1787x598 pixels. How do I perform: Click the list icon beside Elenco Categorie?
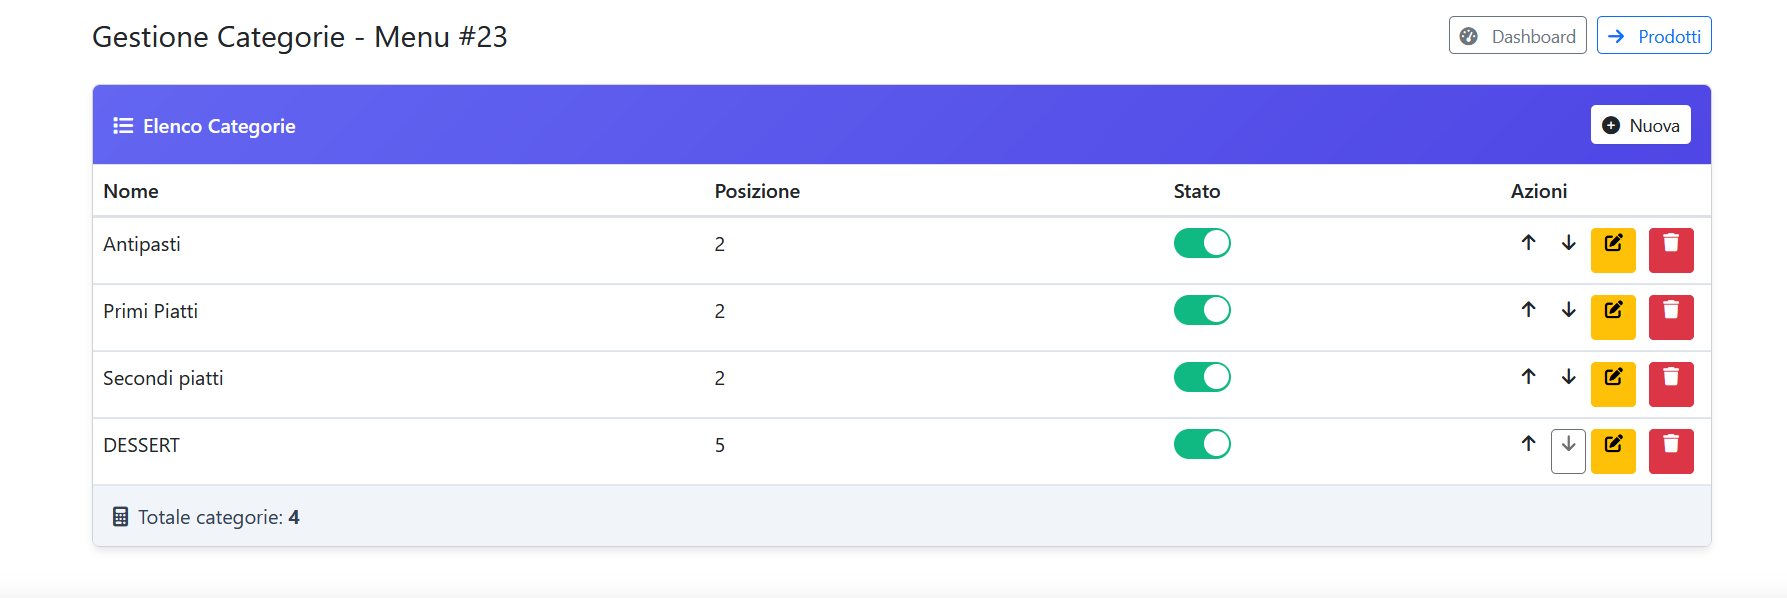click(x=122, y=125)
